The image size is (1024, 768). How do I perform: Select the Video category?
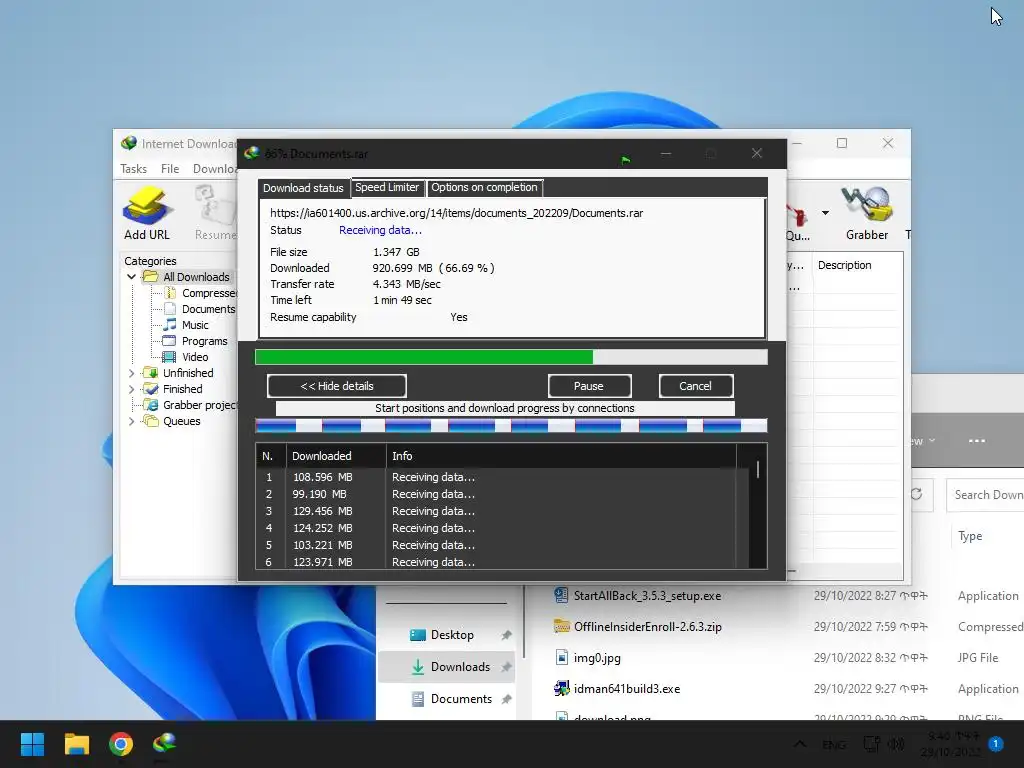pyautogui.click(x=195, y=357)
